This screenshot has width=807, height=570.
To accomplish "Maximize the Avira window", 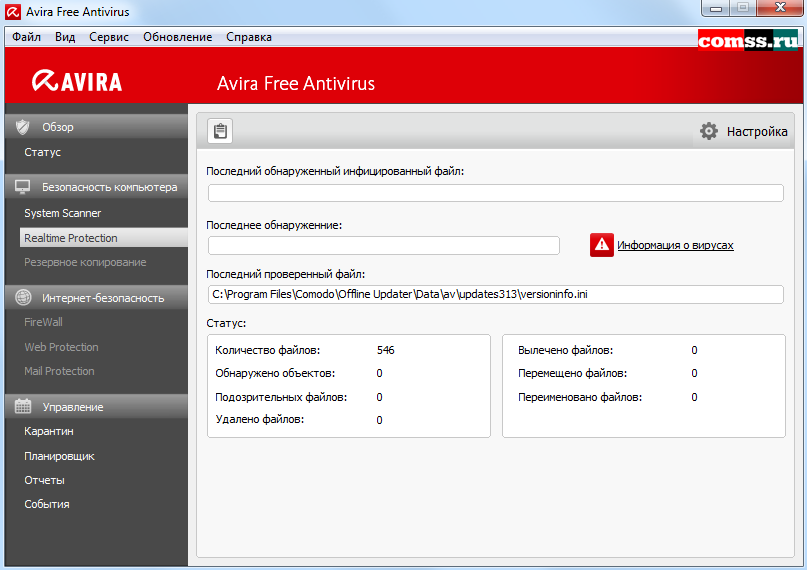I will coord(743,8).
